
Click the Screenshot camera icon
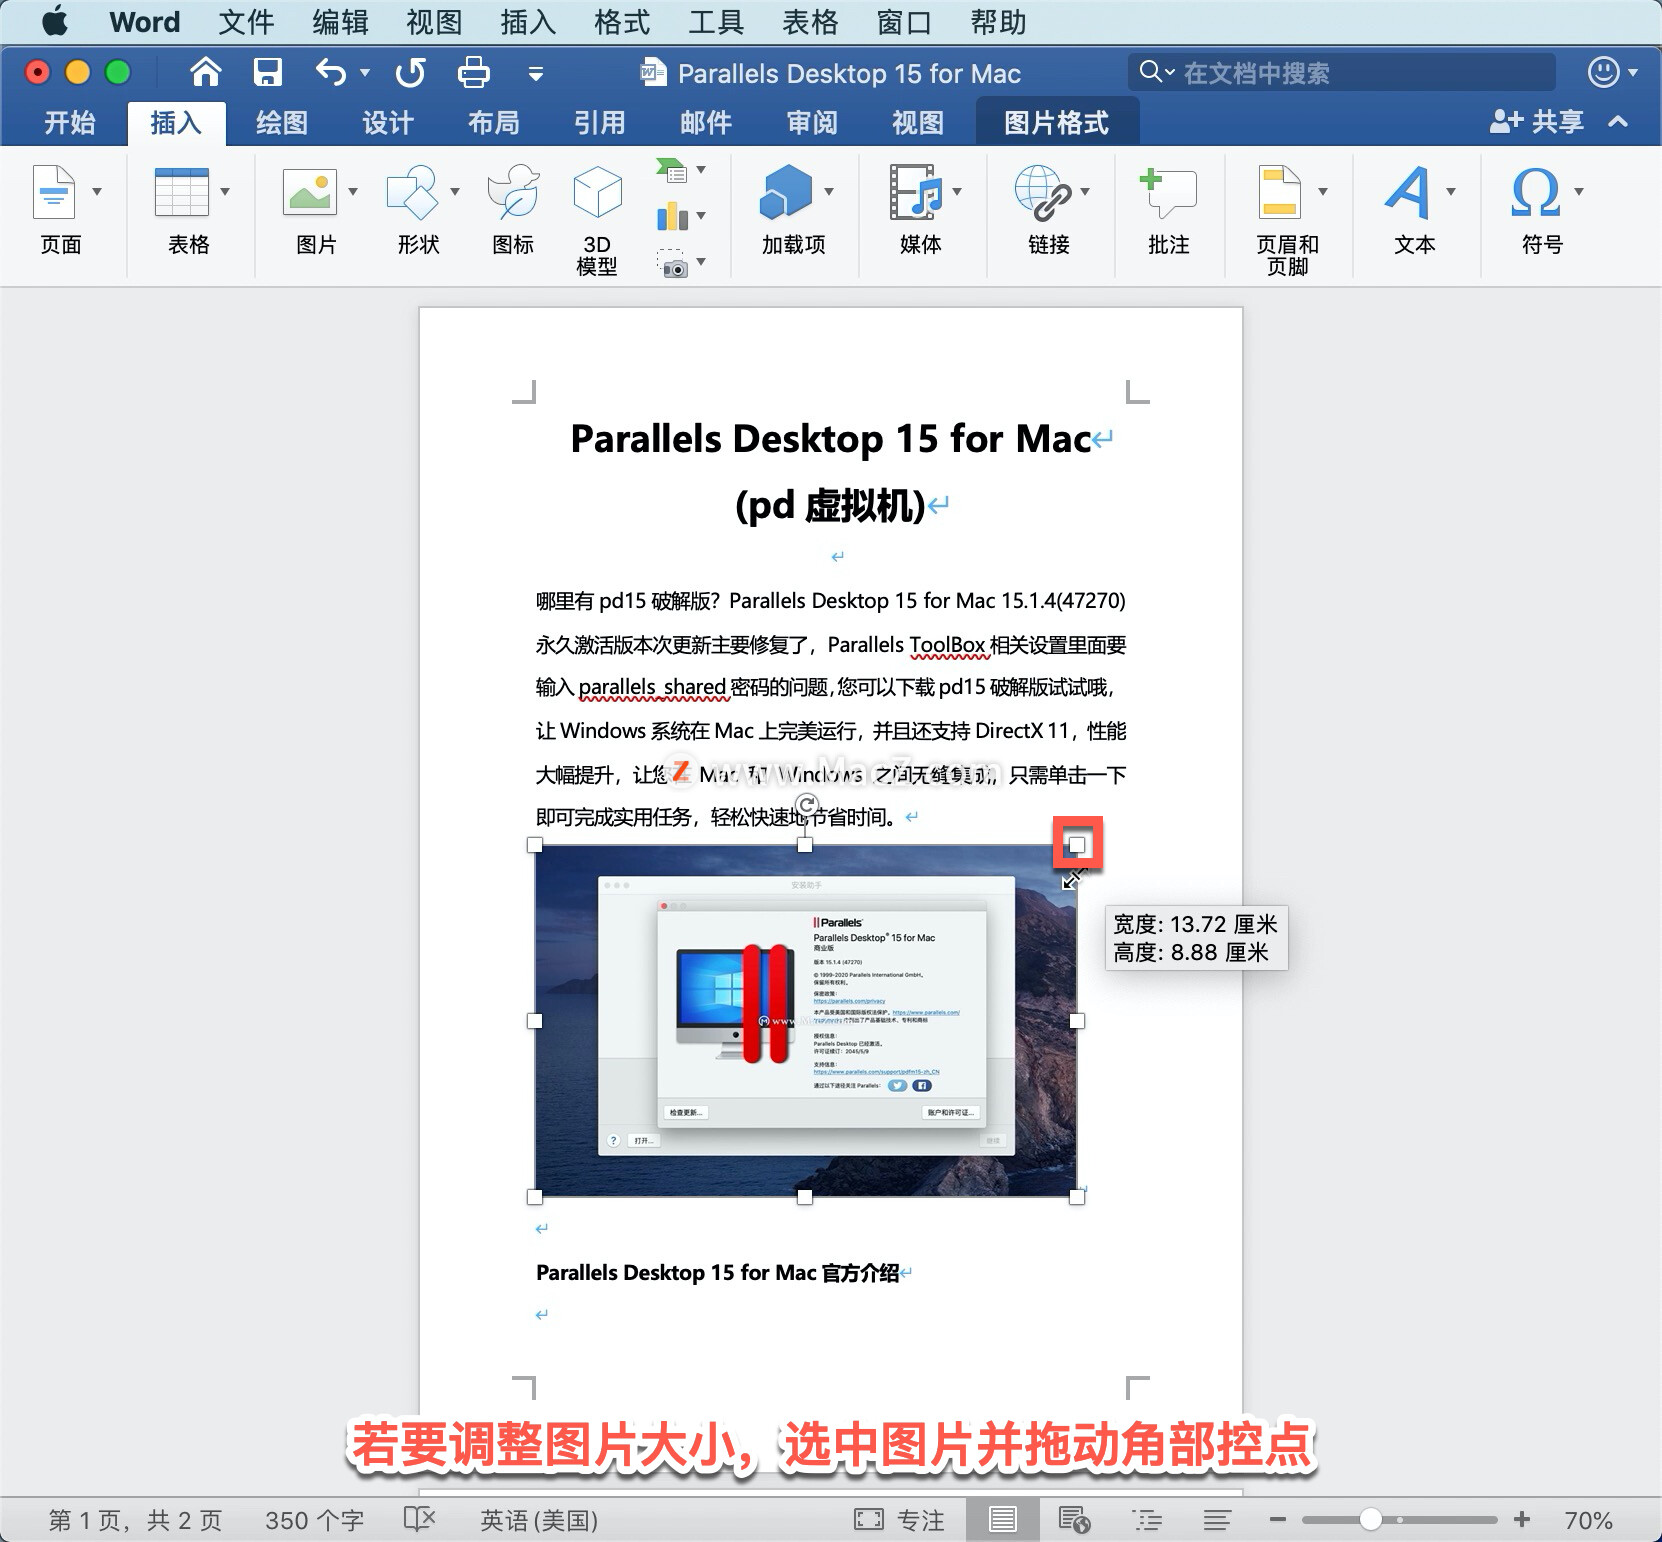(x=672, y=264)
